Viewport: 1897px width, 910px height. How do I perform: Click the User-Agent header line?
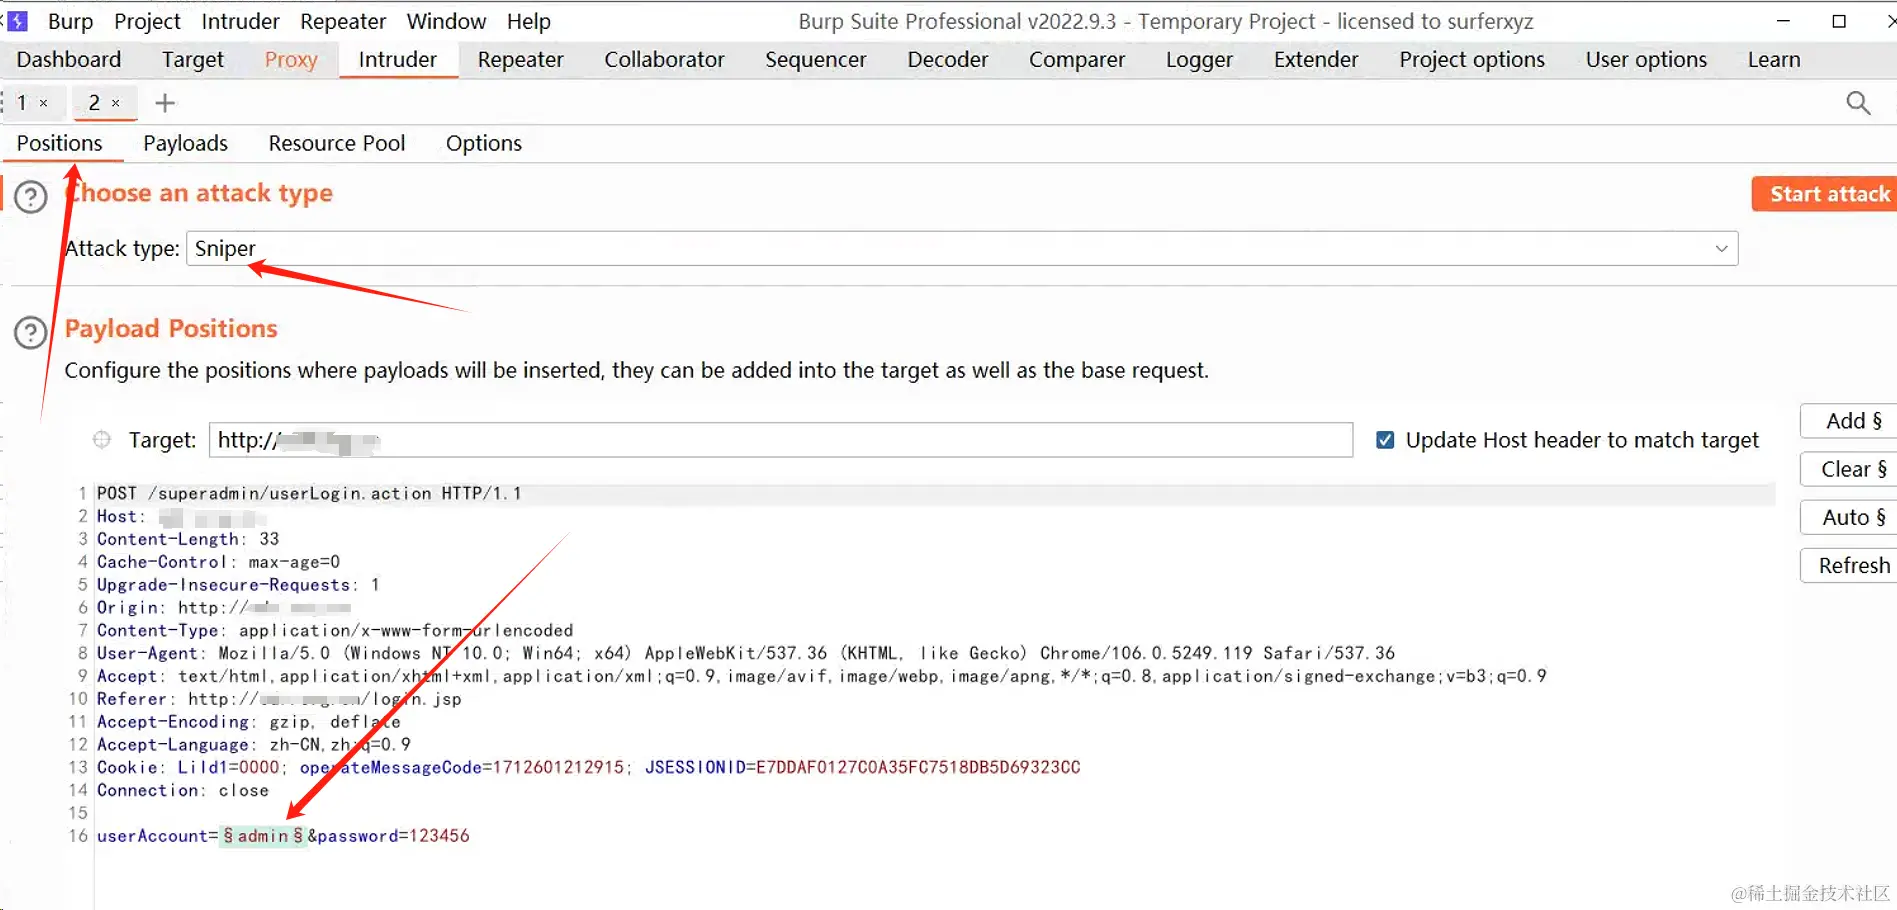tap(746, 653)
